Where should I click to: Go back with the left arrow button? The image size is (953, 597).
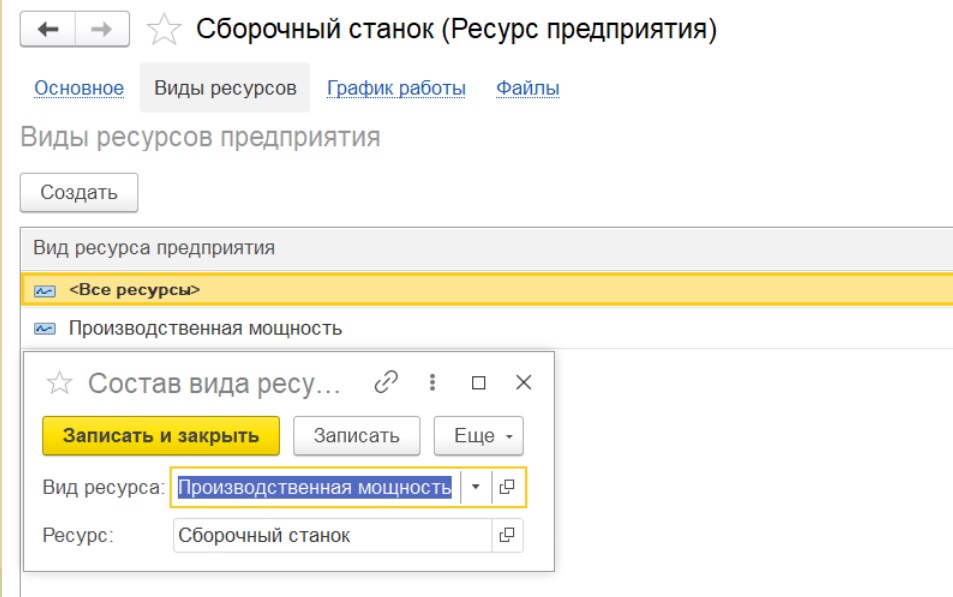tap(48, 29)
